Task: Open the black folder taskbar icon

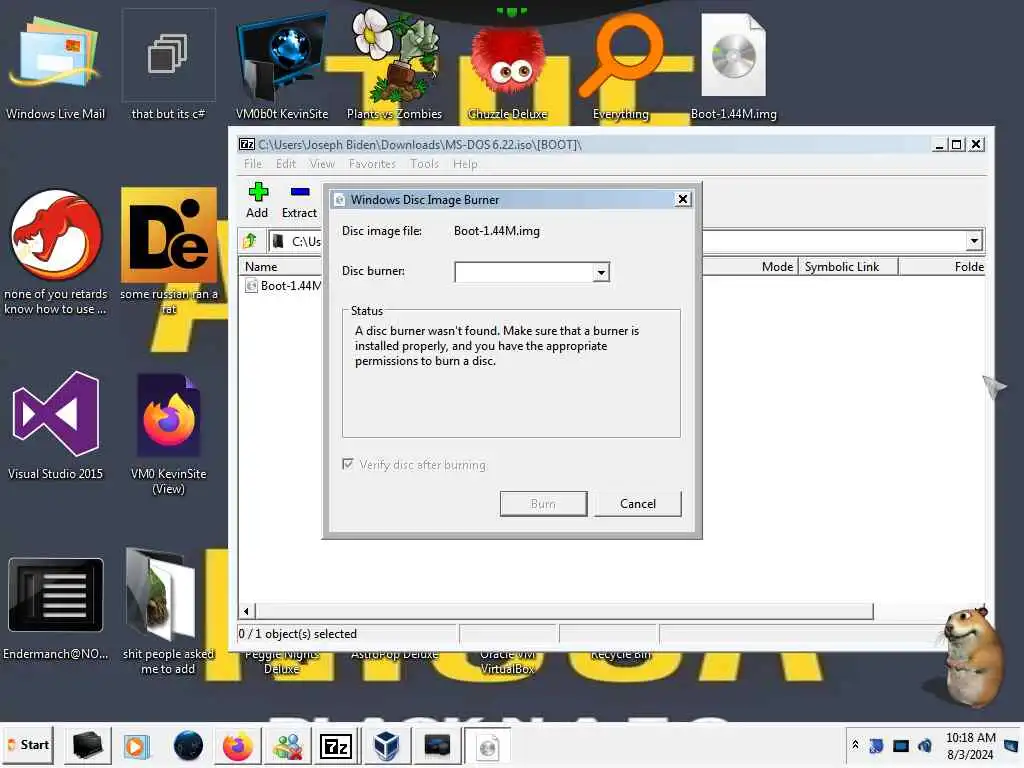Action: click(87, 746)
